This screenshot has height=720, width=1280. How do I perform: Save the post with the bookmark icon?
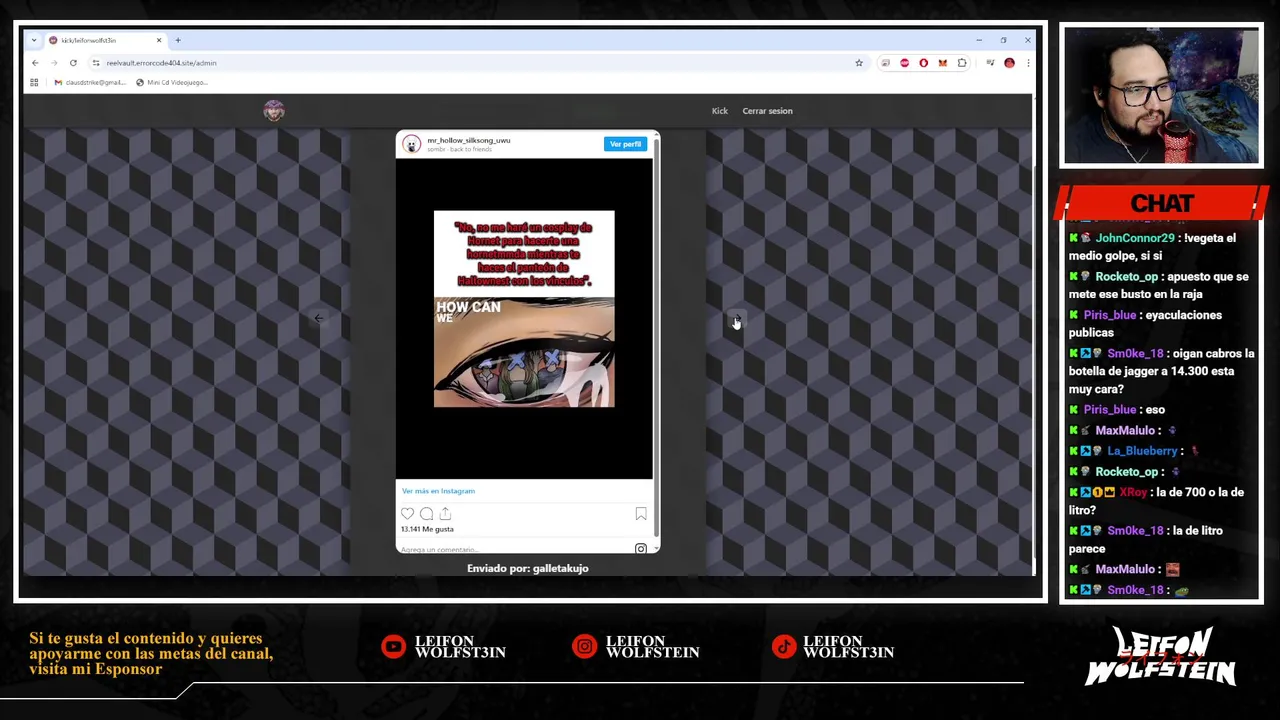tap(641, 514)
